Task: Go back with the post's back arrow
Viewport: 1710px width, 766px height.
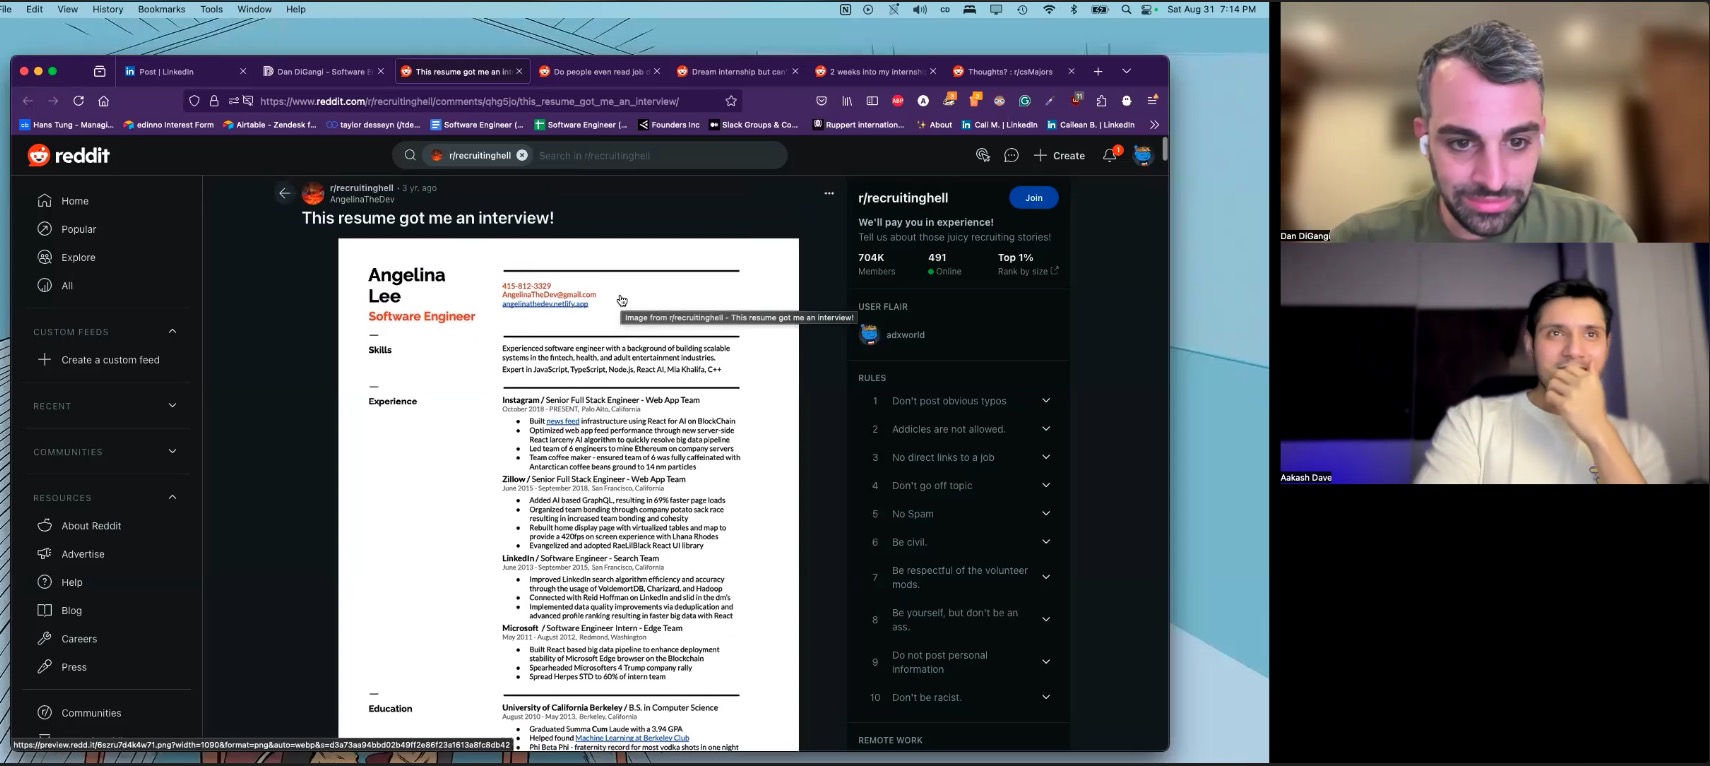Action: click(285, 193)
